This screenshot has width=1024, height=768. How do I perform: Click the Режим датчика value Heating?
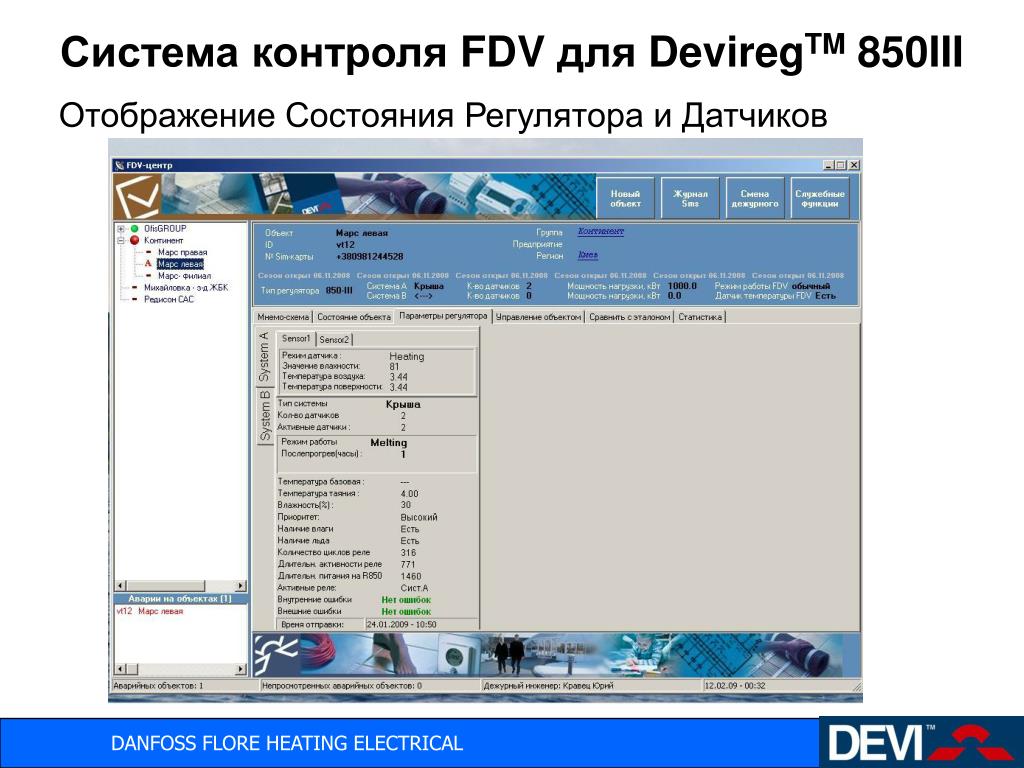[x=407, y=357]
